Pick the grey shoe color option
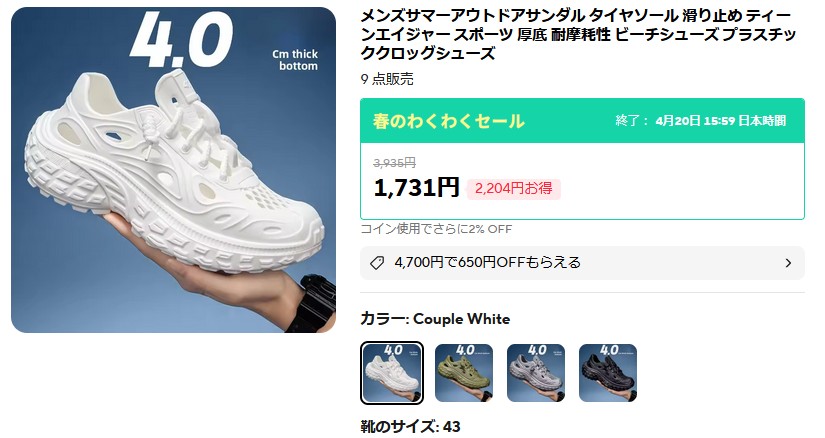The height and width of the screenshot is (438, 825). [x=536, y=373]
